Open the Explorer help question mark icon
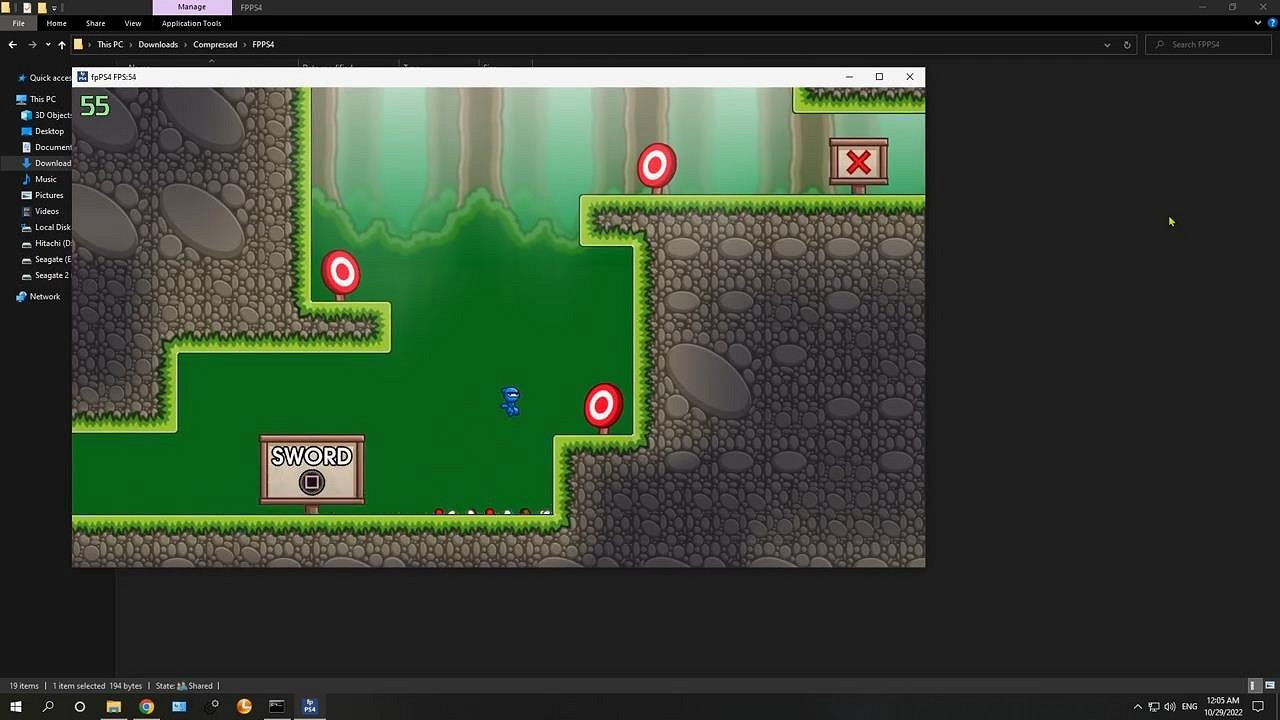 [x=1272, y=23]
